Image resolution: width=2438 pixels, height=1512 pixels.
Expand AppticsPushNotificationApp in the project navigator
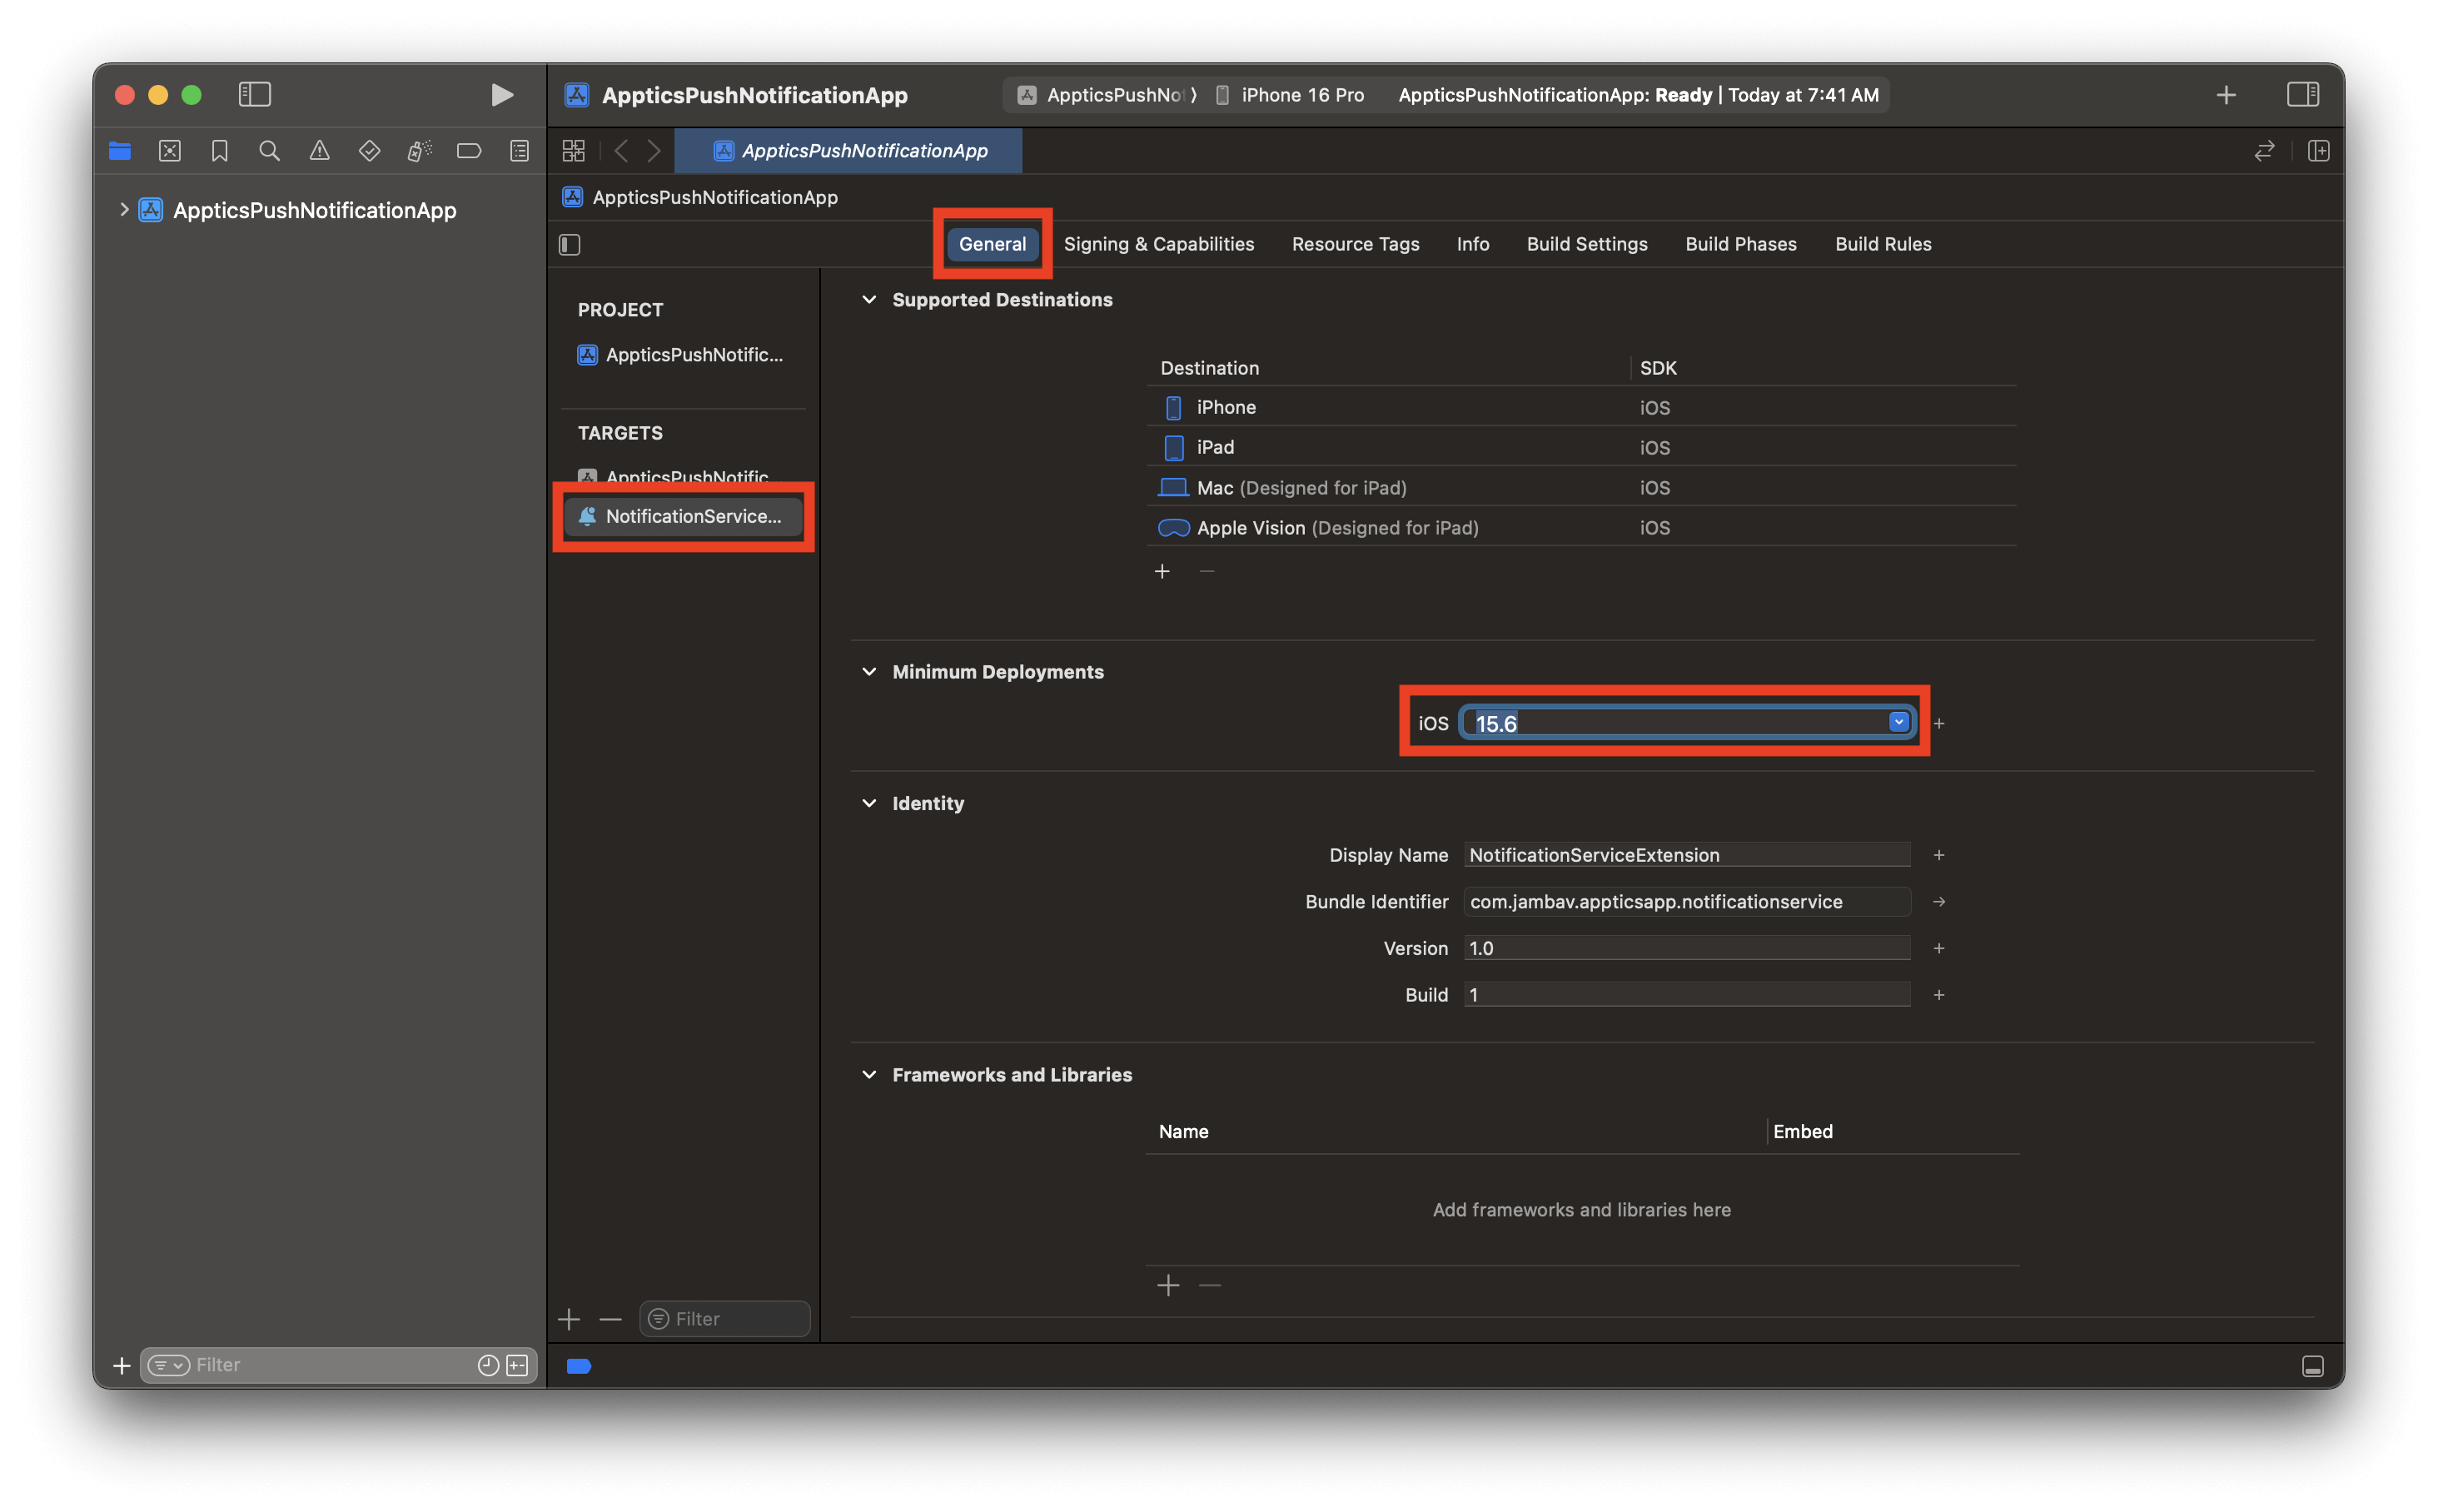pos(124,210)
